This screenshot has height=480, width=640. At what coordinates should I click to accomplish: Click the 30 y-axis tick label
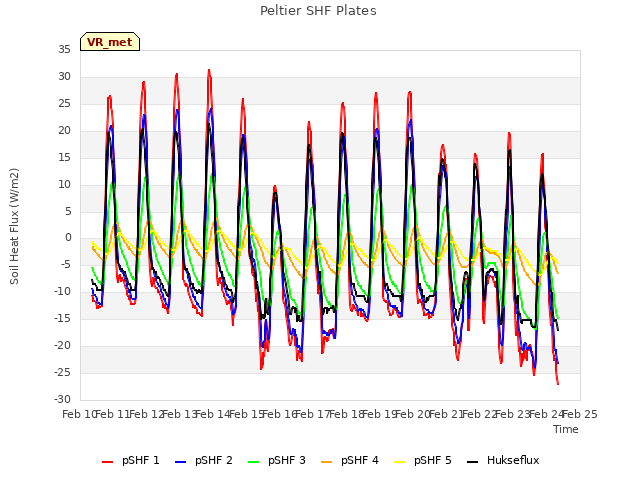tap(64, 76)
